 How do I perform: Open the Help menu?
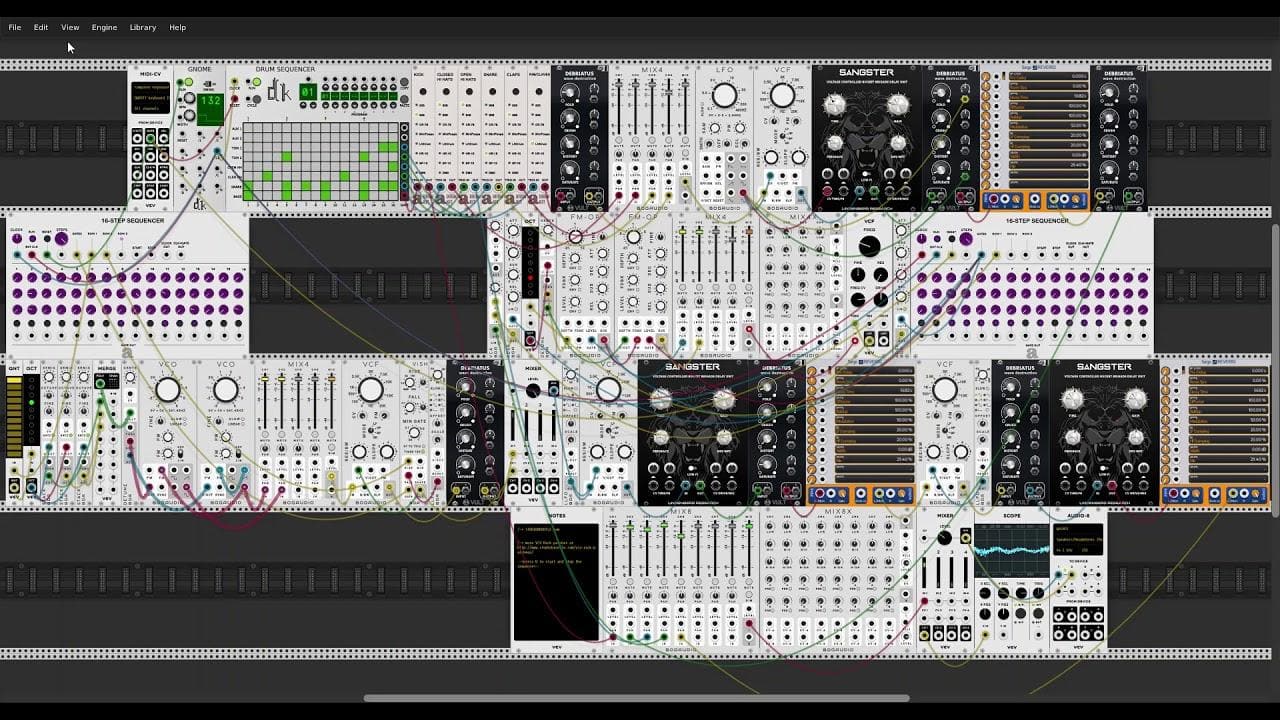point(177,27)
